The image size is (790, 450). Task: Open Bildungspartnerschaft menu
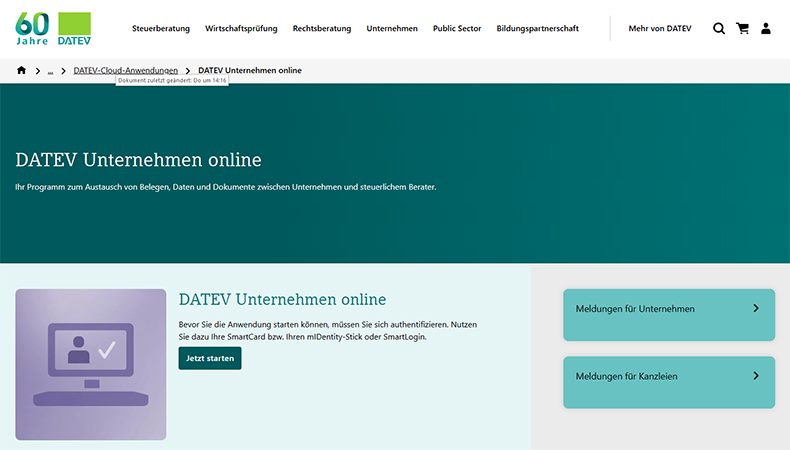pyautogui.click(x=537, y=29)
